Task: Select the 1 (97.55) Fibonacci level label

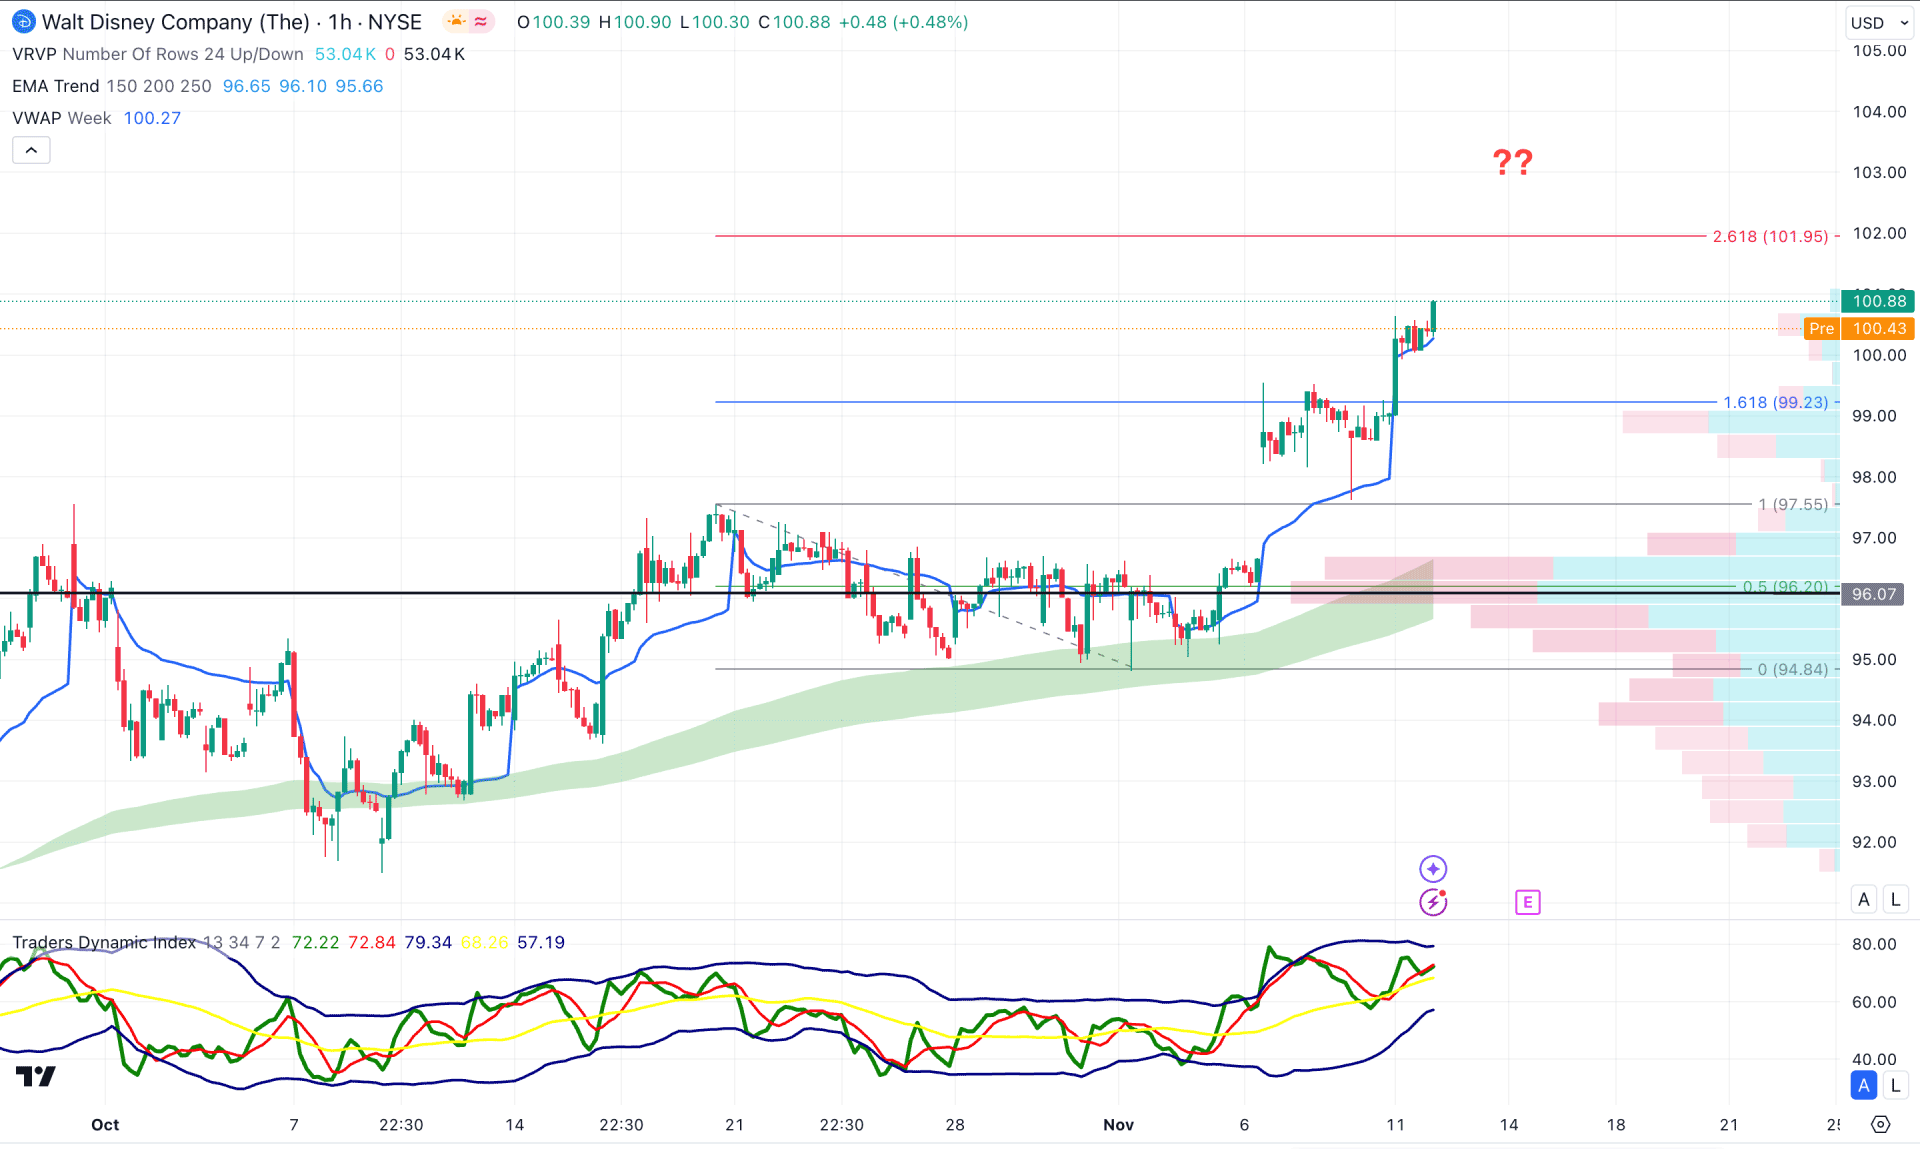Action: 1793,504
